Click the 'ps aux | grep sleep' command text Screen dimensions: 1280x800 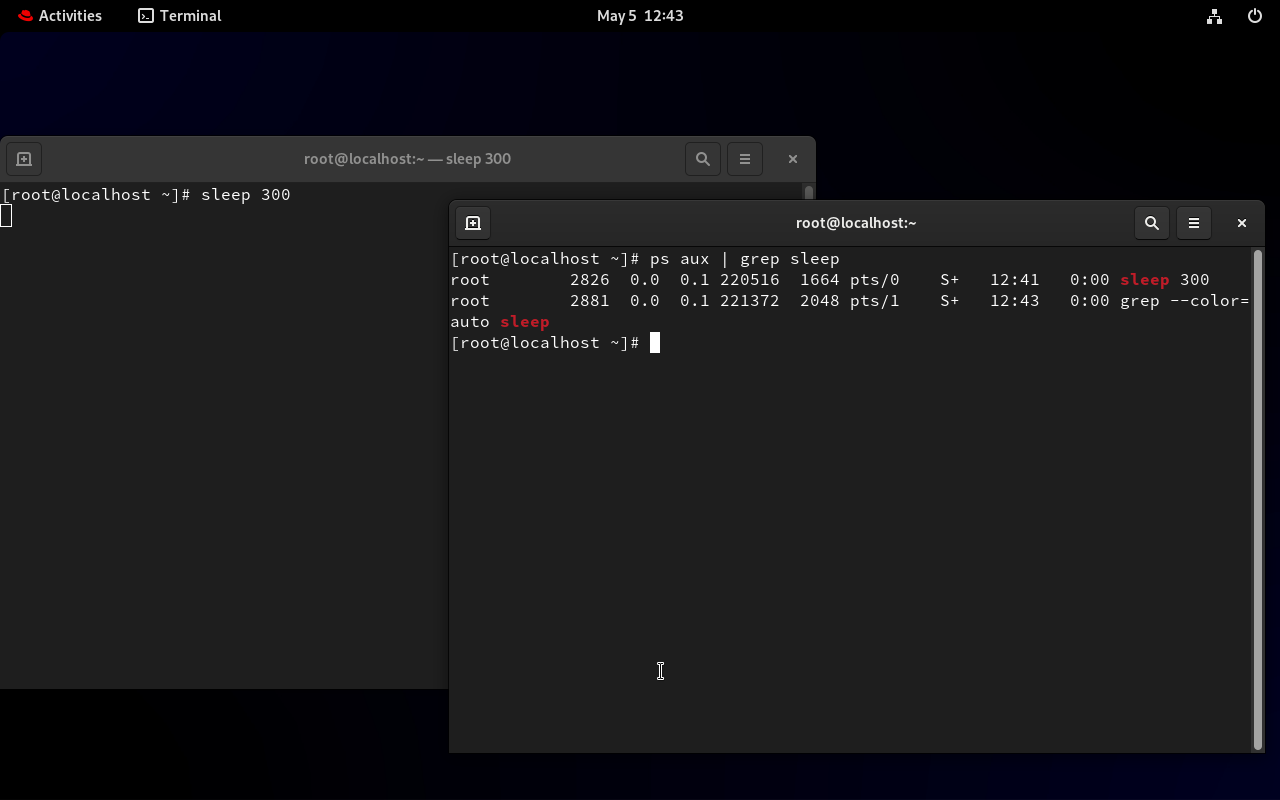(x=745, y=259)
